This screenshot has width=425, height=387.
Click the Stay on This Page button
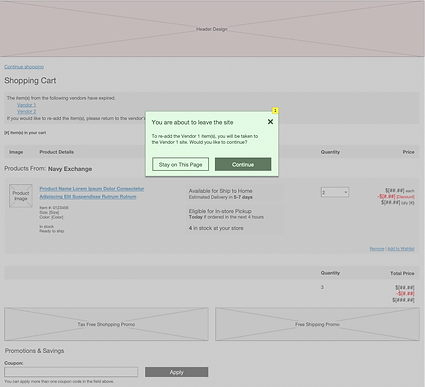tap(180, 164)
